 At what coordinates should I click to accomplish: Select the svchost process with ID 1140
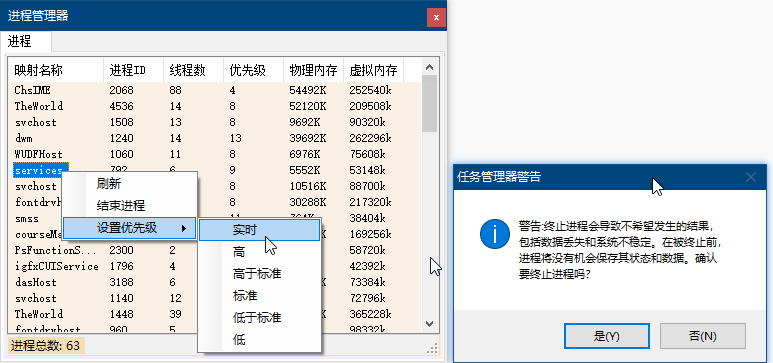pos(214,298)
